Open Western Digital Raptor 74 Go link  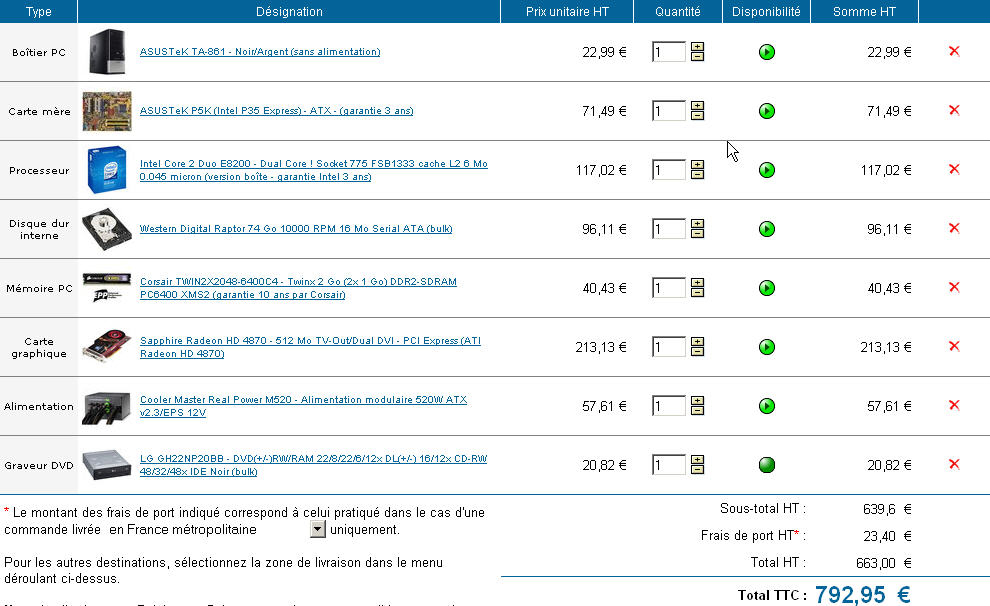click(296, 229)
